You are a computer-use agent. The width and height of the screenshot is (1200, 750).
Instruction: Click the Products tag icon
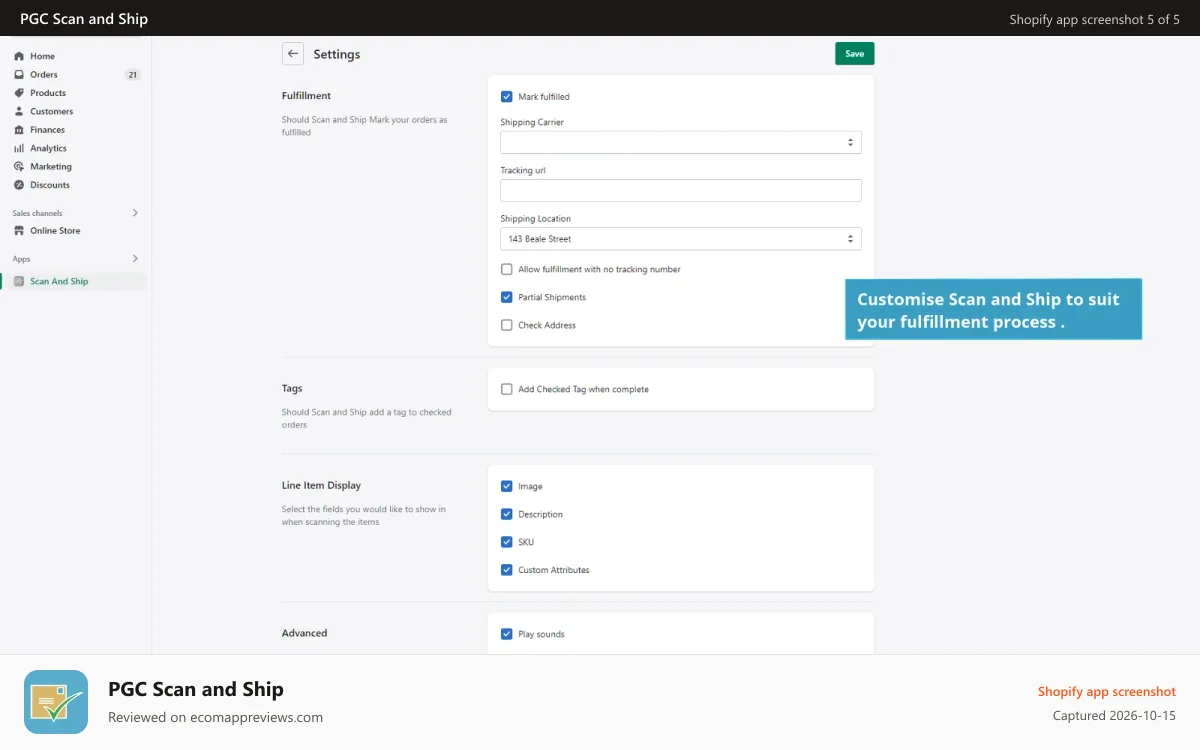pyautogui.click(x=19, y=93)
